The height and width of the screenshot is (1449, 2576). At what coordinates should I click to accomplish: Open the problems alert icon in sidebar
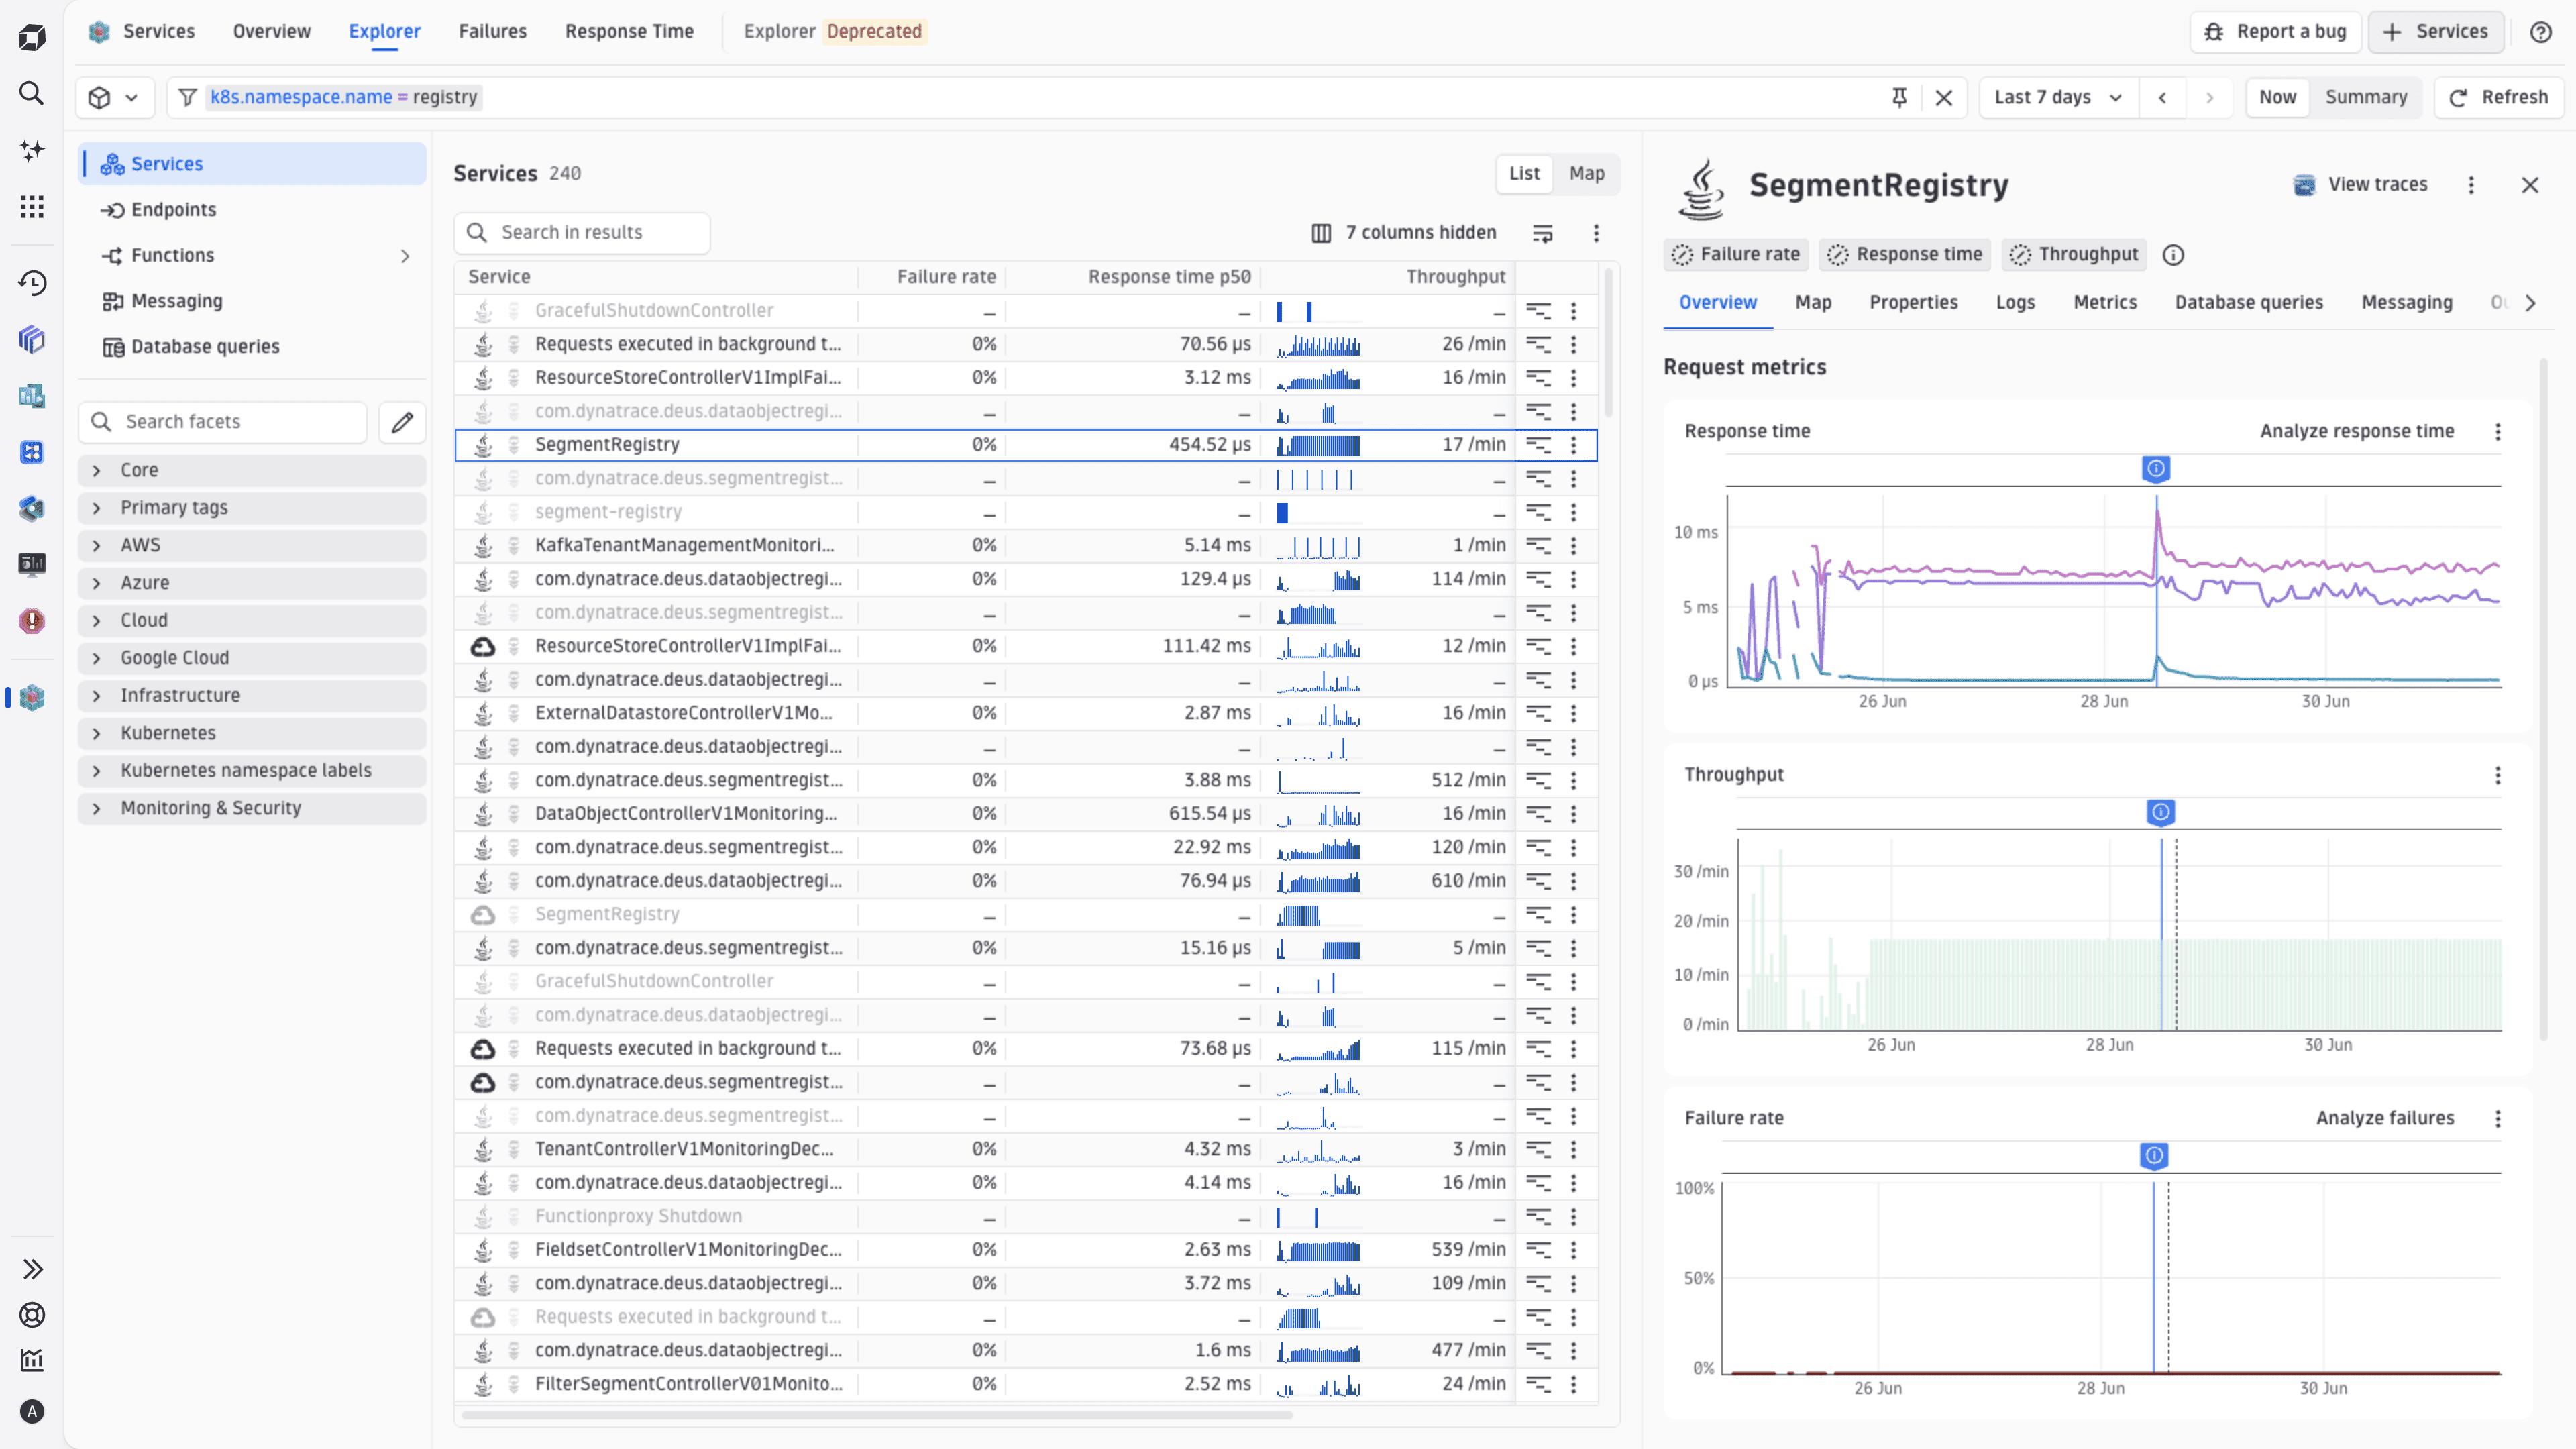(x=32, y=621)
